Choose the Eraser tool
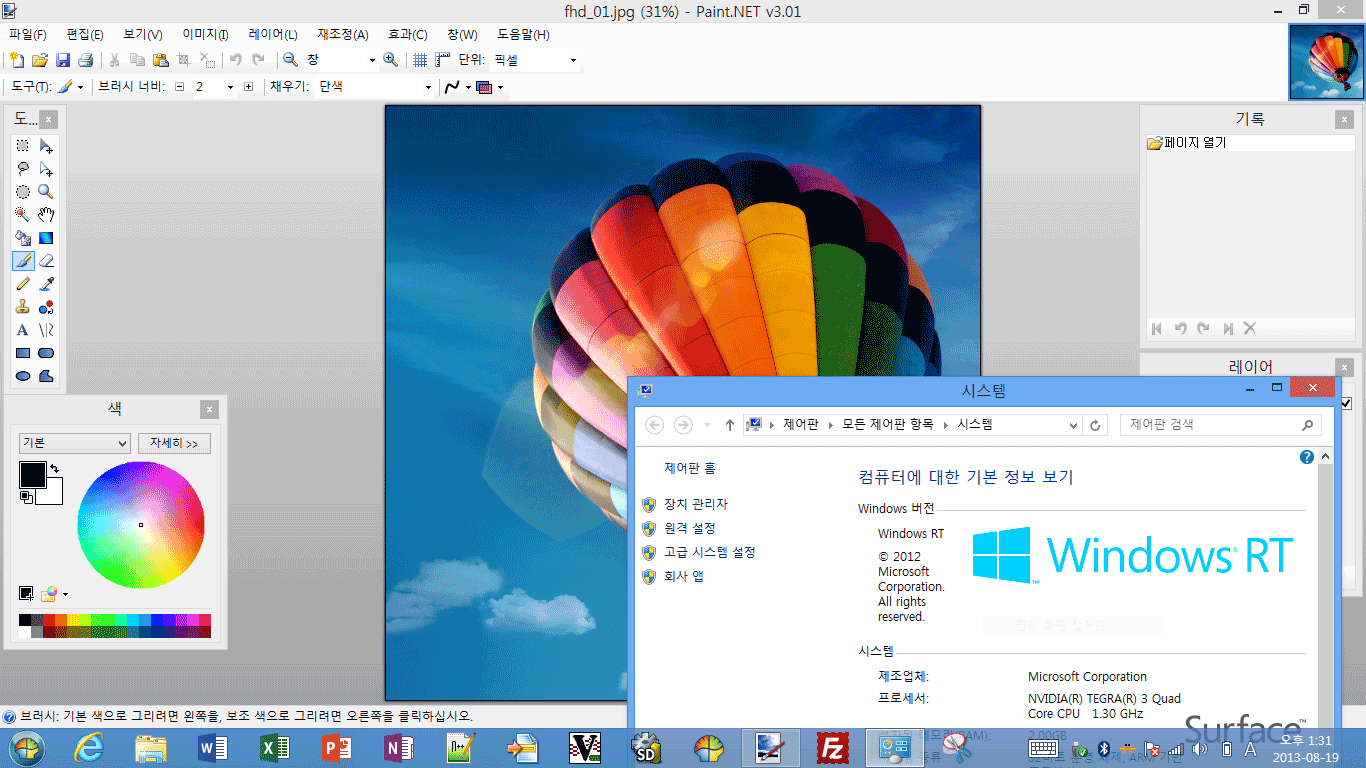The width and height of the screenshot is (1366, 768). tap(46, 261)
